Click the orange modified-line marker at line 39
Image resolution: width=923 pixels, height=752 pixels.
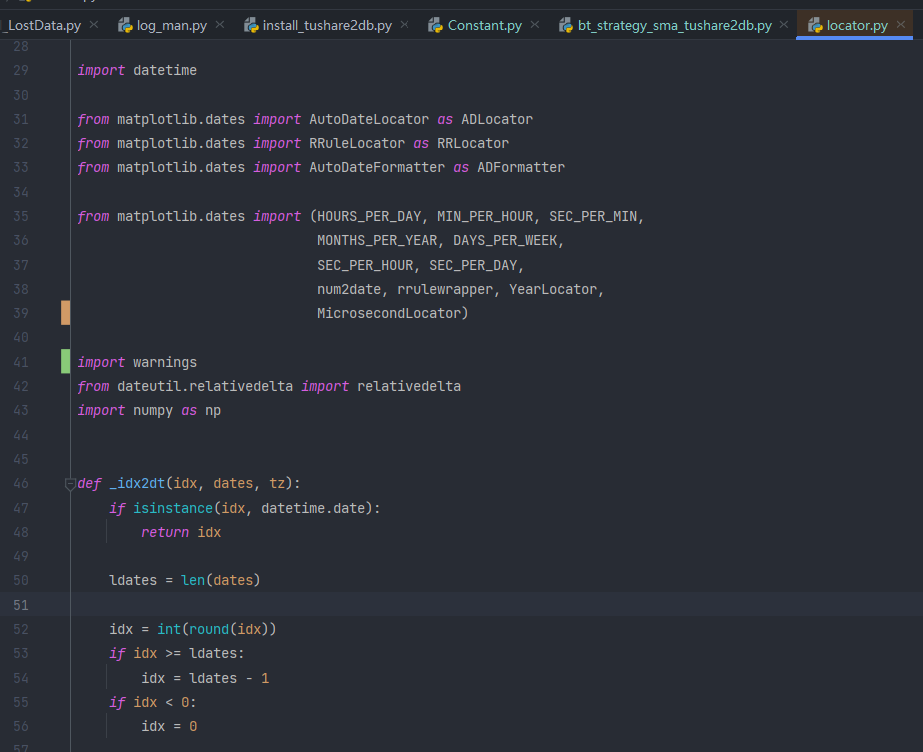65,313
